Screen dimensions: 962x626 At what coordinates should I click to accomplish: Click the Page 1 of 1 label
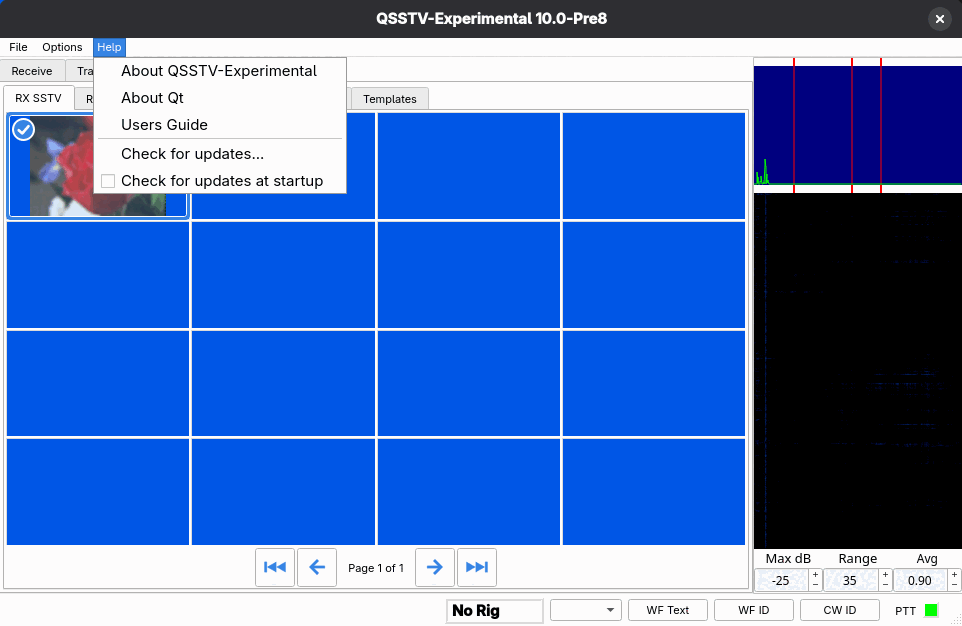375,568
